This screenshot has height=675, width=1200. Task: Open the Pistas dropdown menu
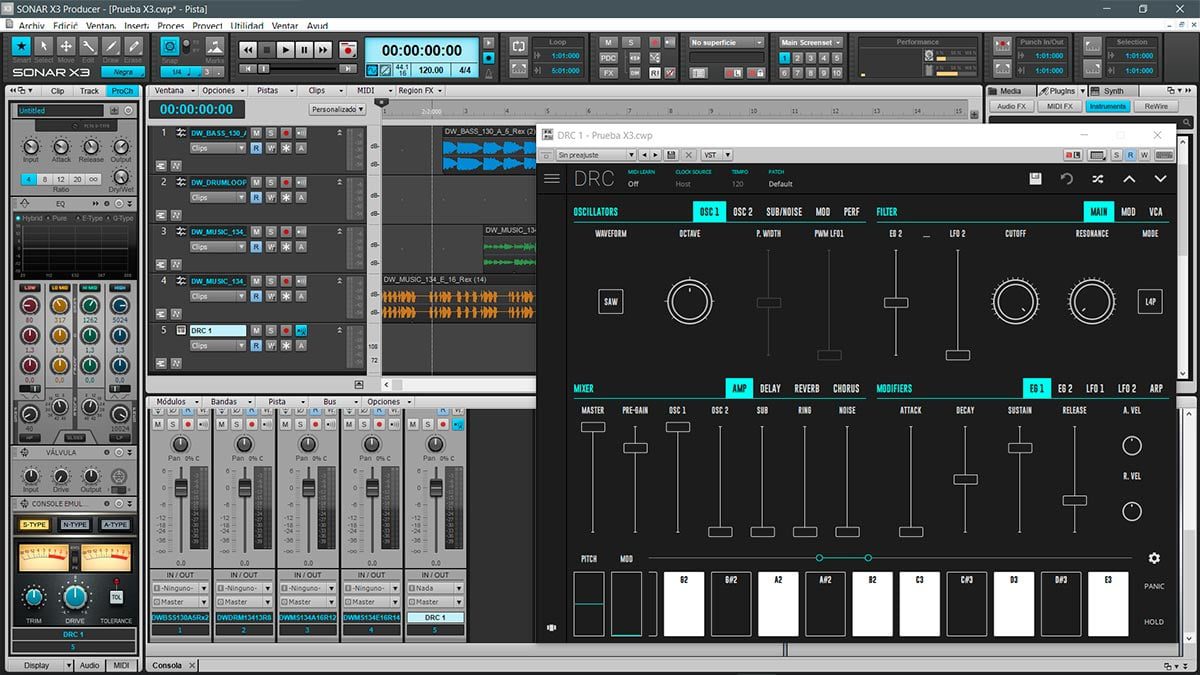tap(272, 90)
